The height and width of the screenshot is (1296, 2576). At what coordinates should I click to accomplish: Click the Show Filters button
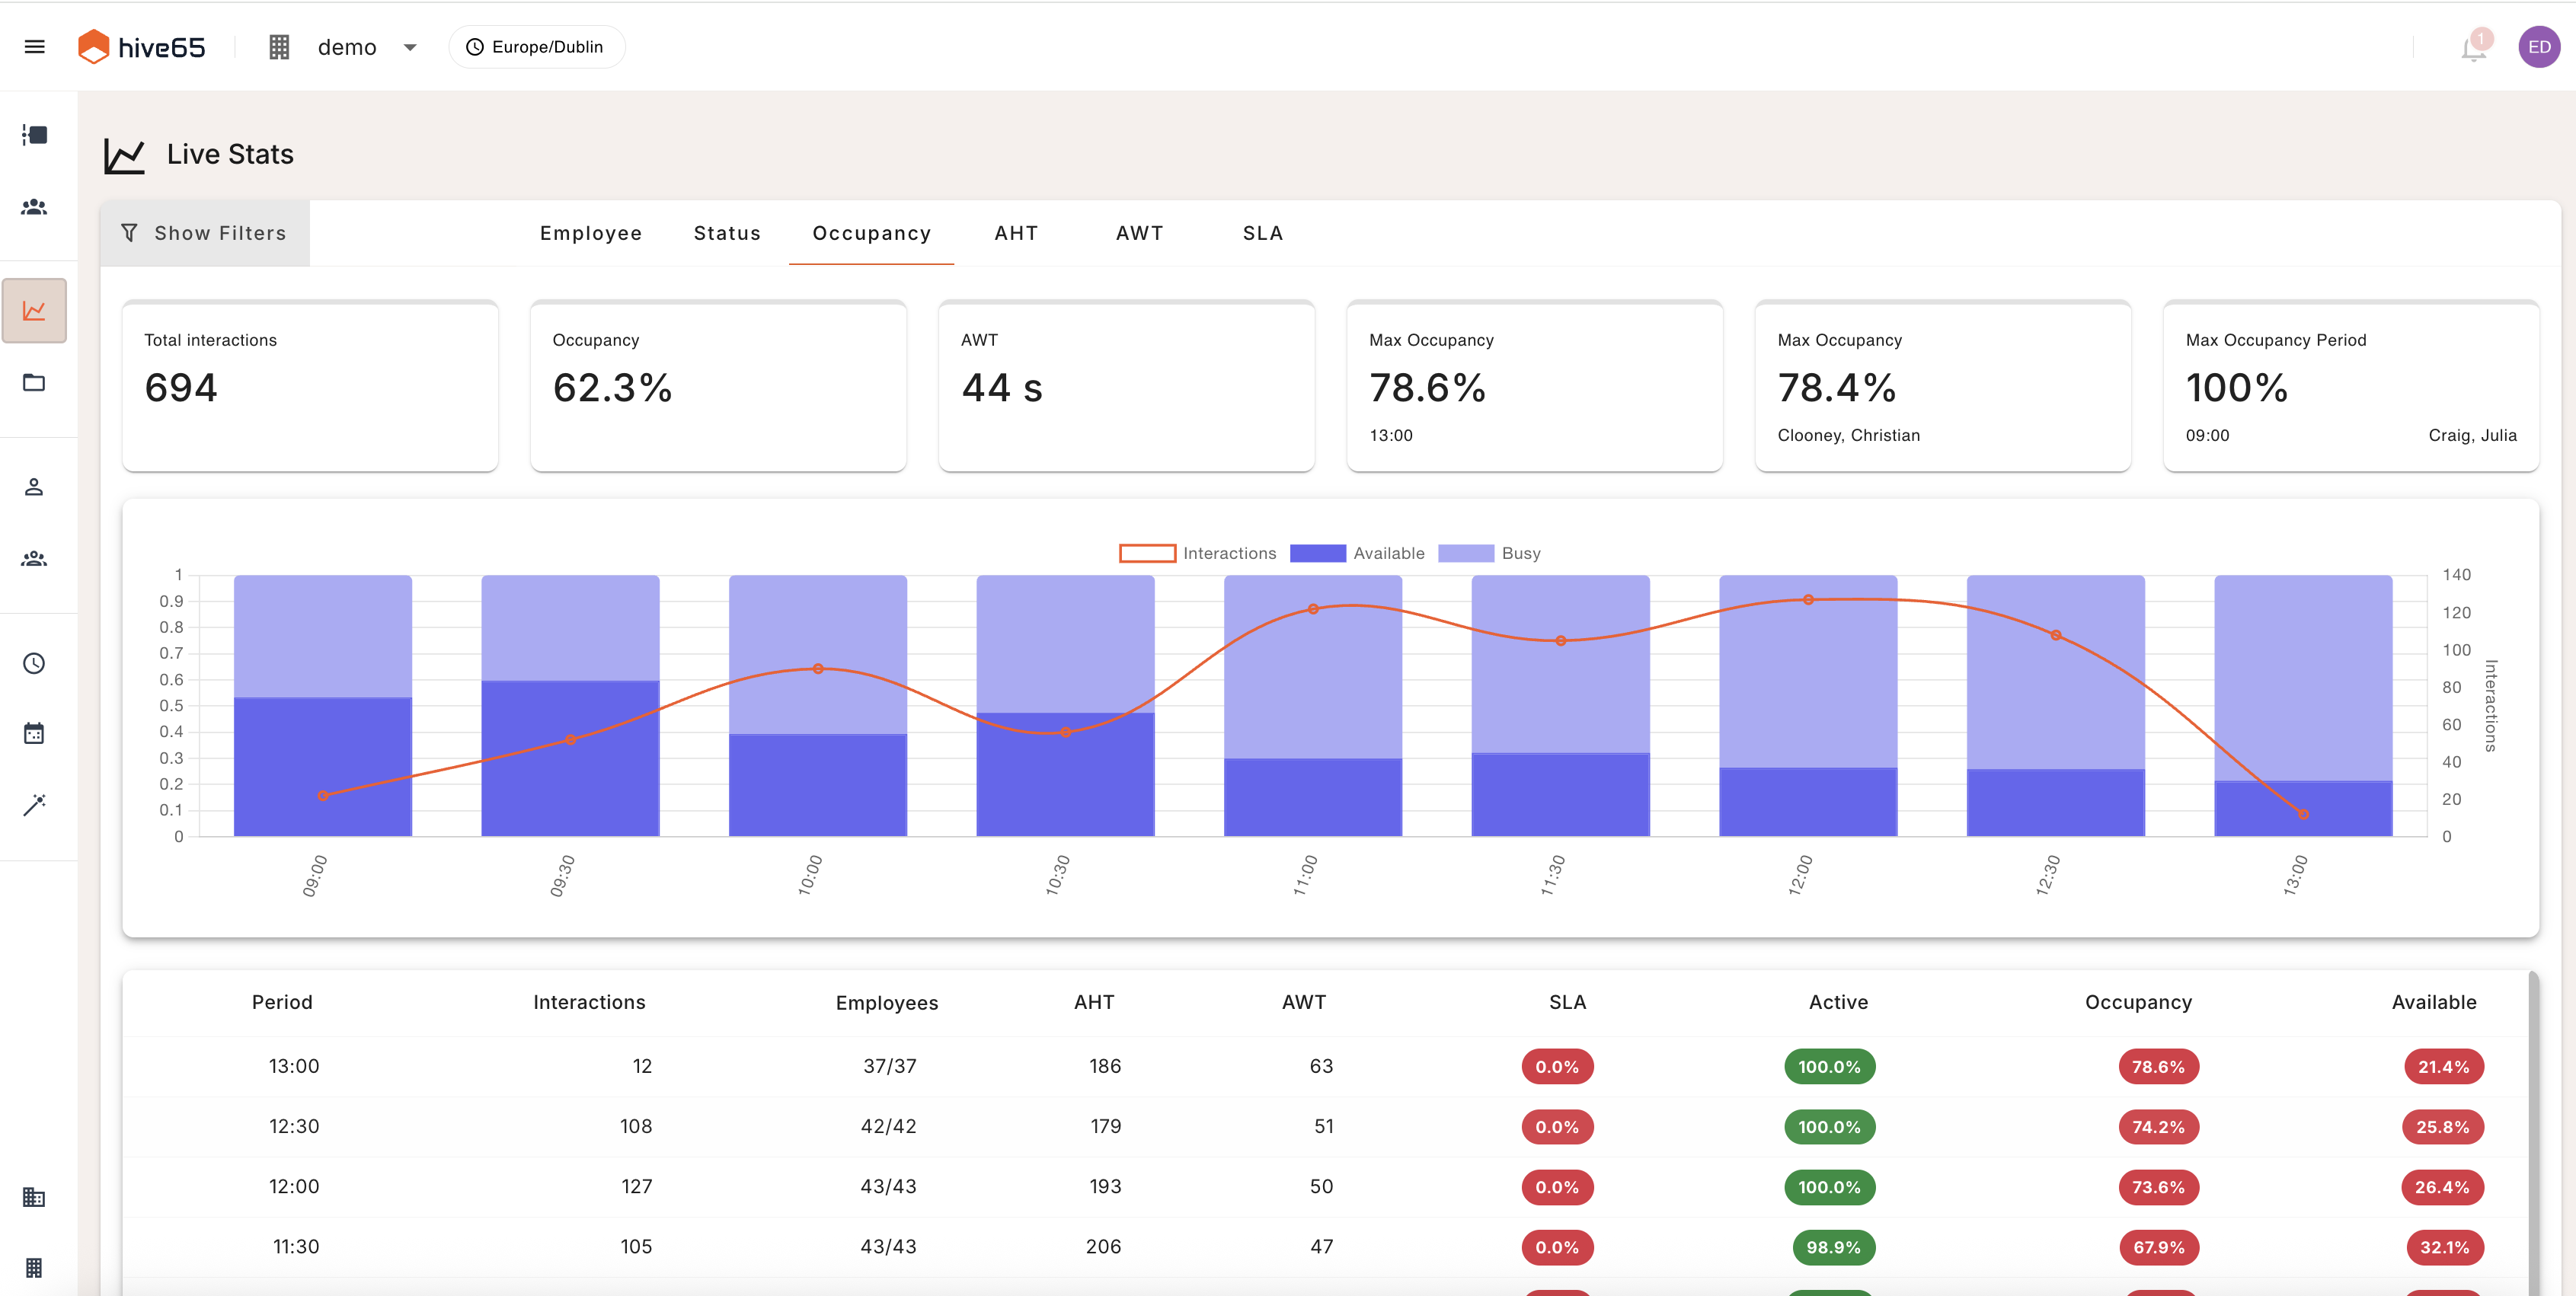[205, 233]
